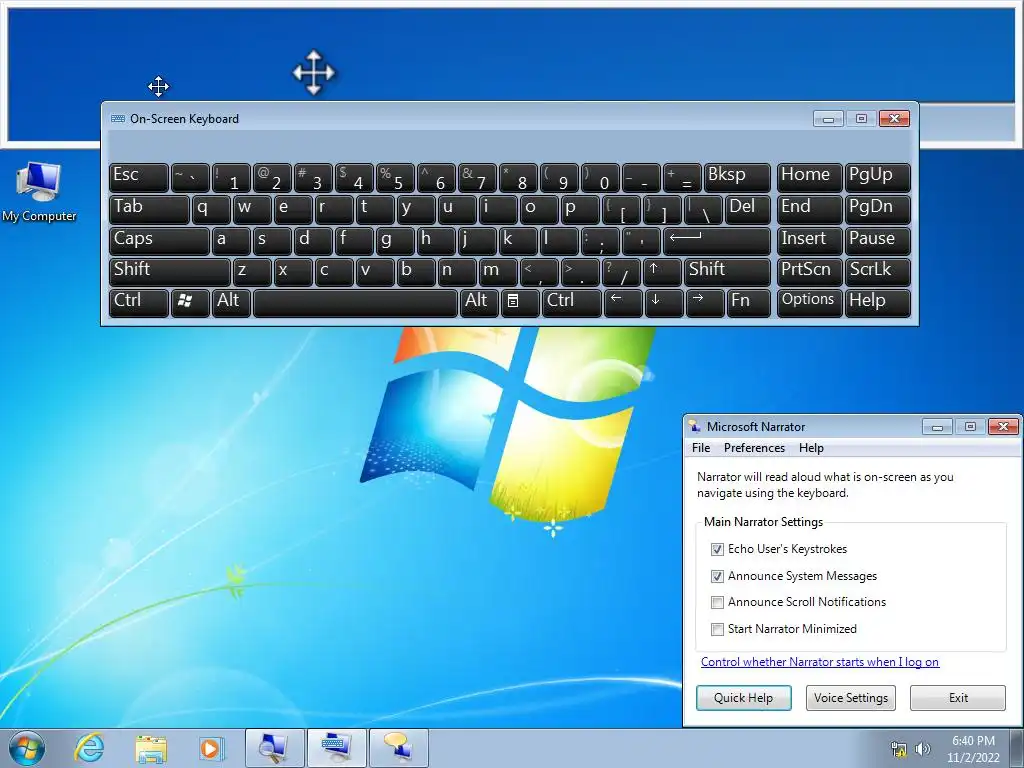Click the PgUp key
Viewport: 1024px width, 768px height.
click(x=878, y=177)
